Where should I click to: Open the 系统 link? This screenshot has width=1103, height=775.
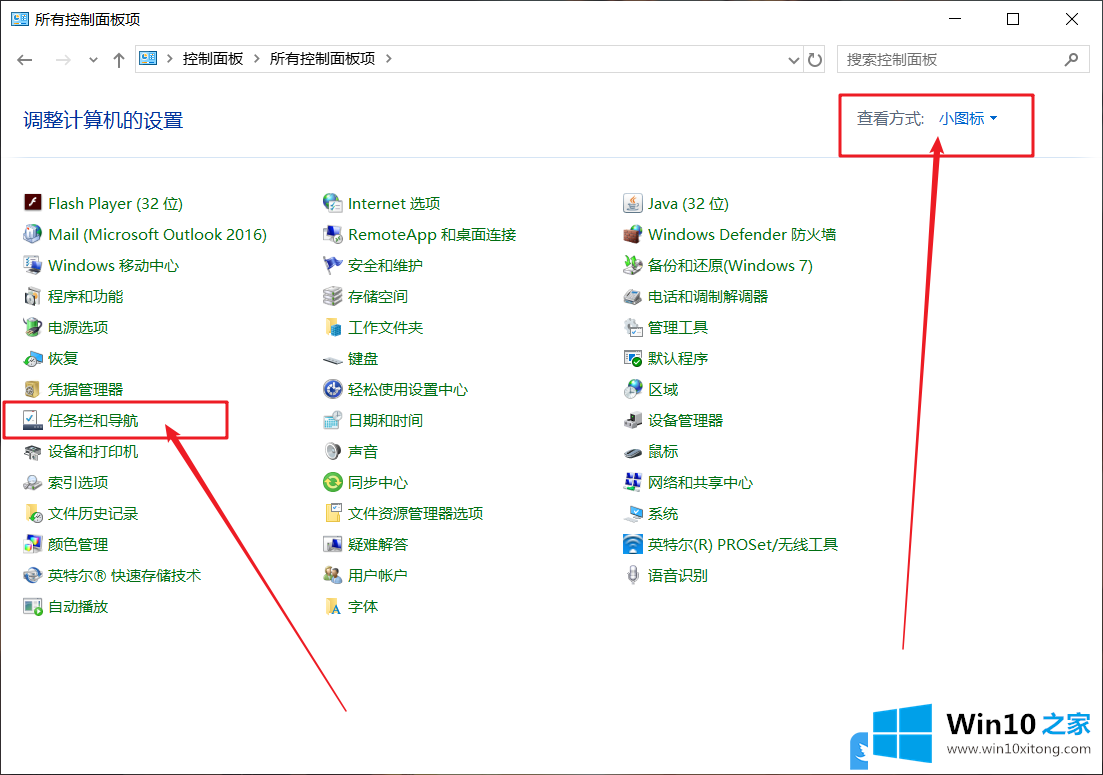663,513
